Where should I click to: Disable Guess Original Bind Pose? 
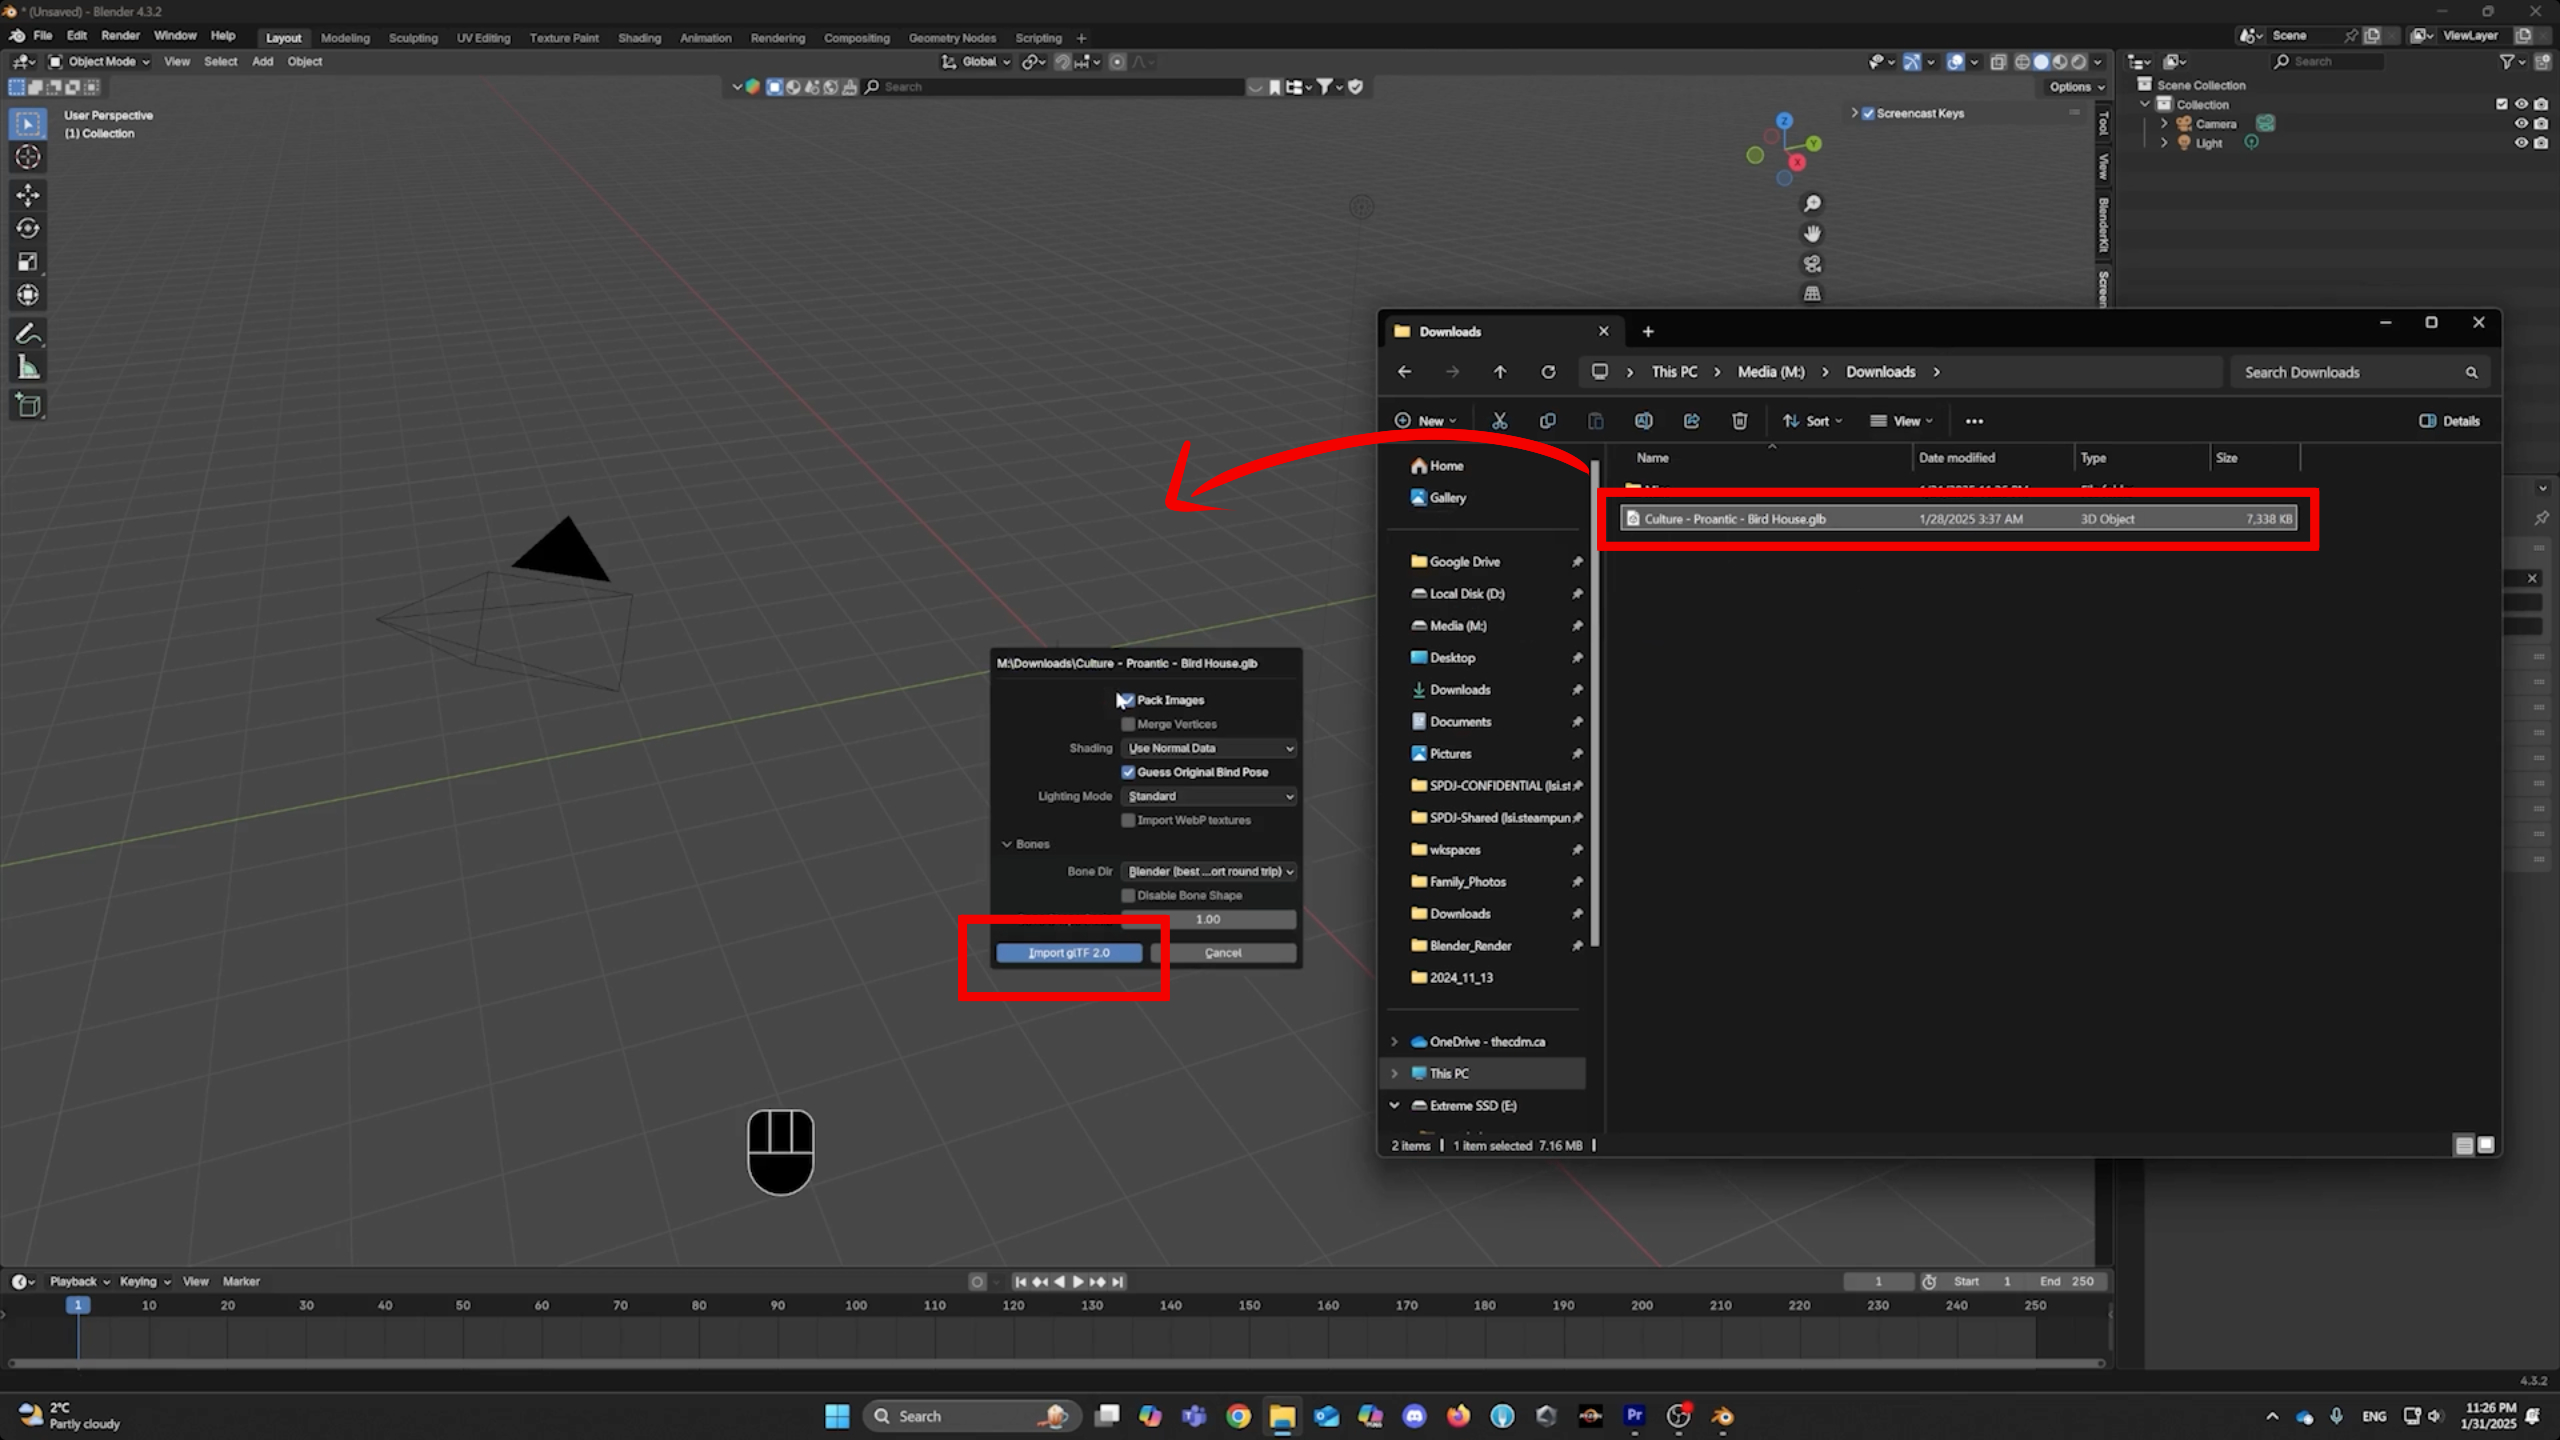(x=1128, y=772)
